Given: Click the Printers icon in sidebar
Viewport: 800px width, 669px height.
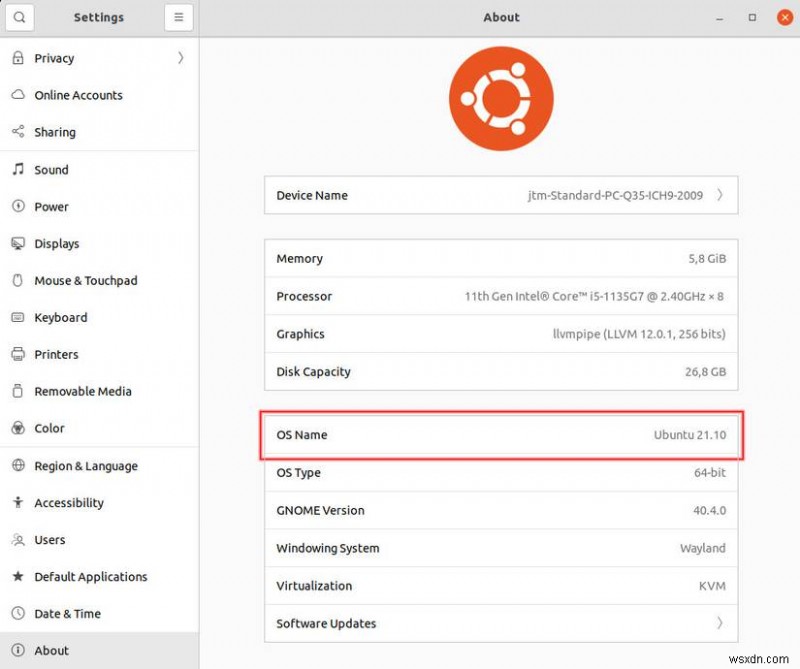Looking at the screenshot, I should (18, 354).
